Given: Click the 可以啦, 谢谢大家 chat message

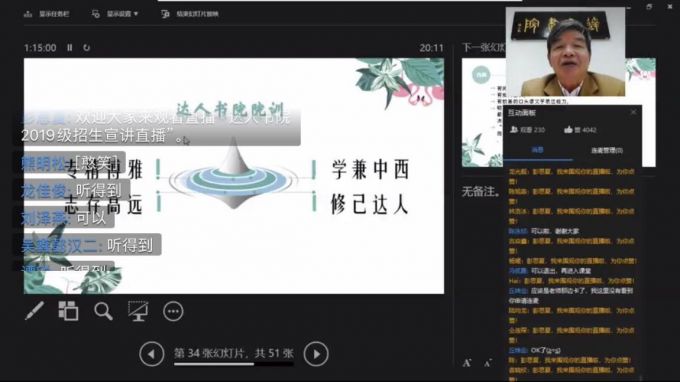Looking at the screenshot, I should point(544,231).
